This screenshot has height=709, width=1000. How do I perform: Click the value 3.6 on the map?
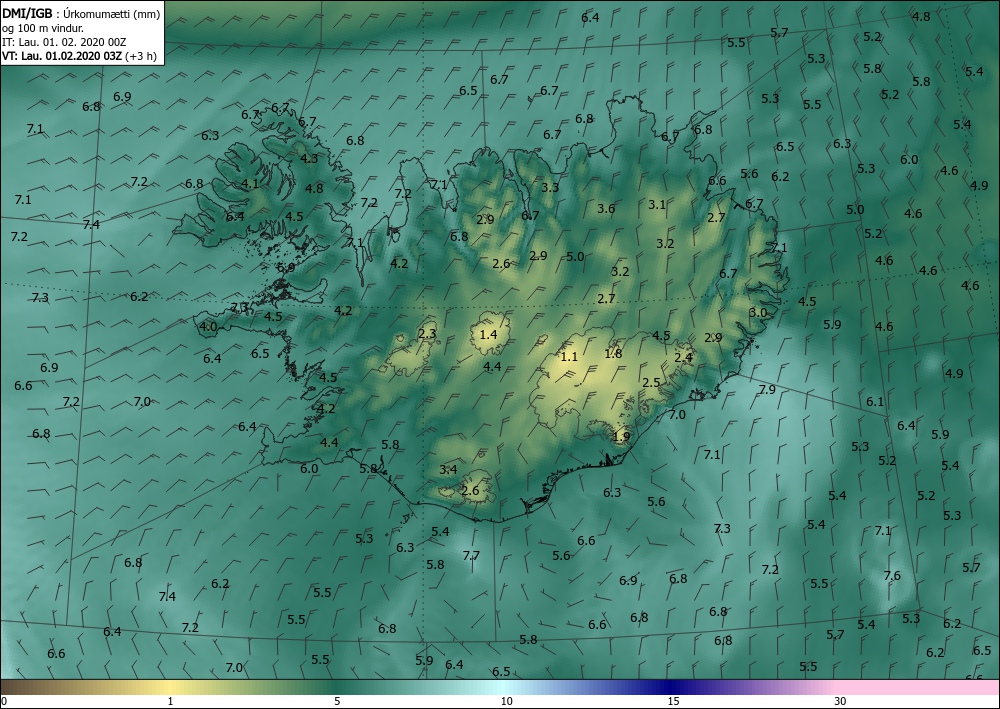[607, 208]
